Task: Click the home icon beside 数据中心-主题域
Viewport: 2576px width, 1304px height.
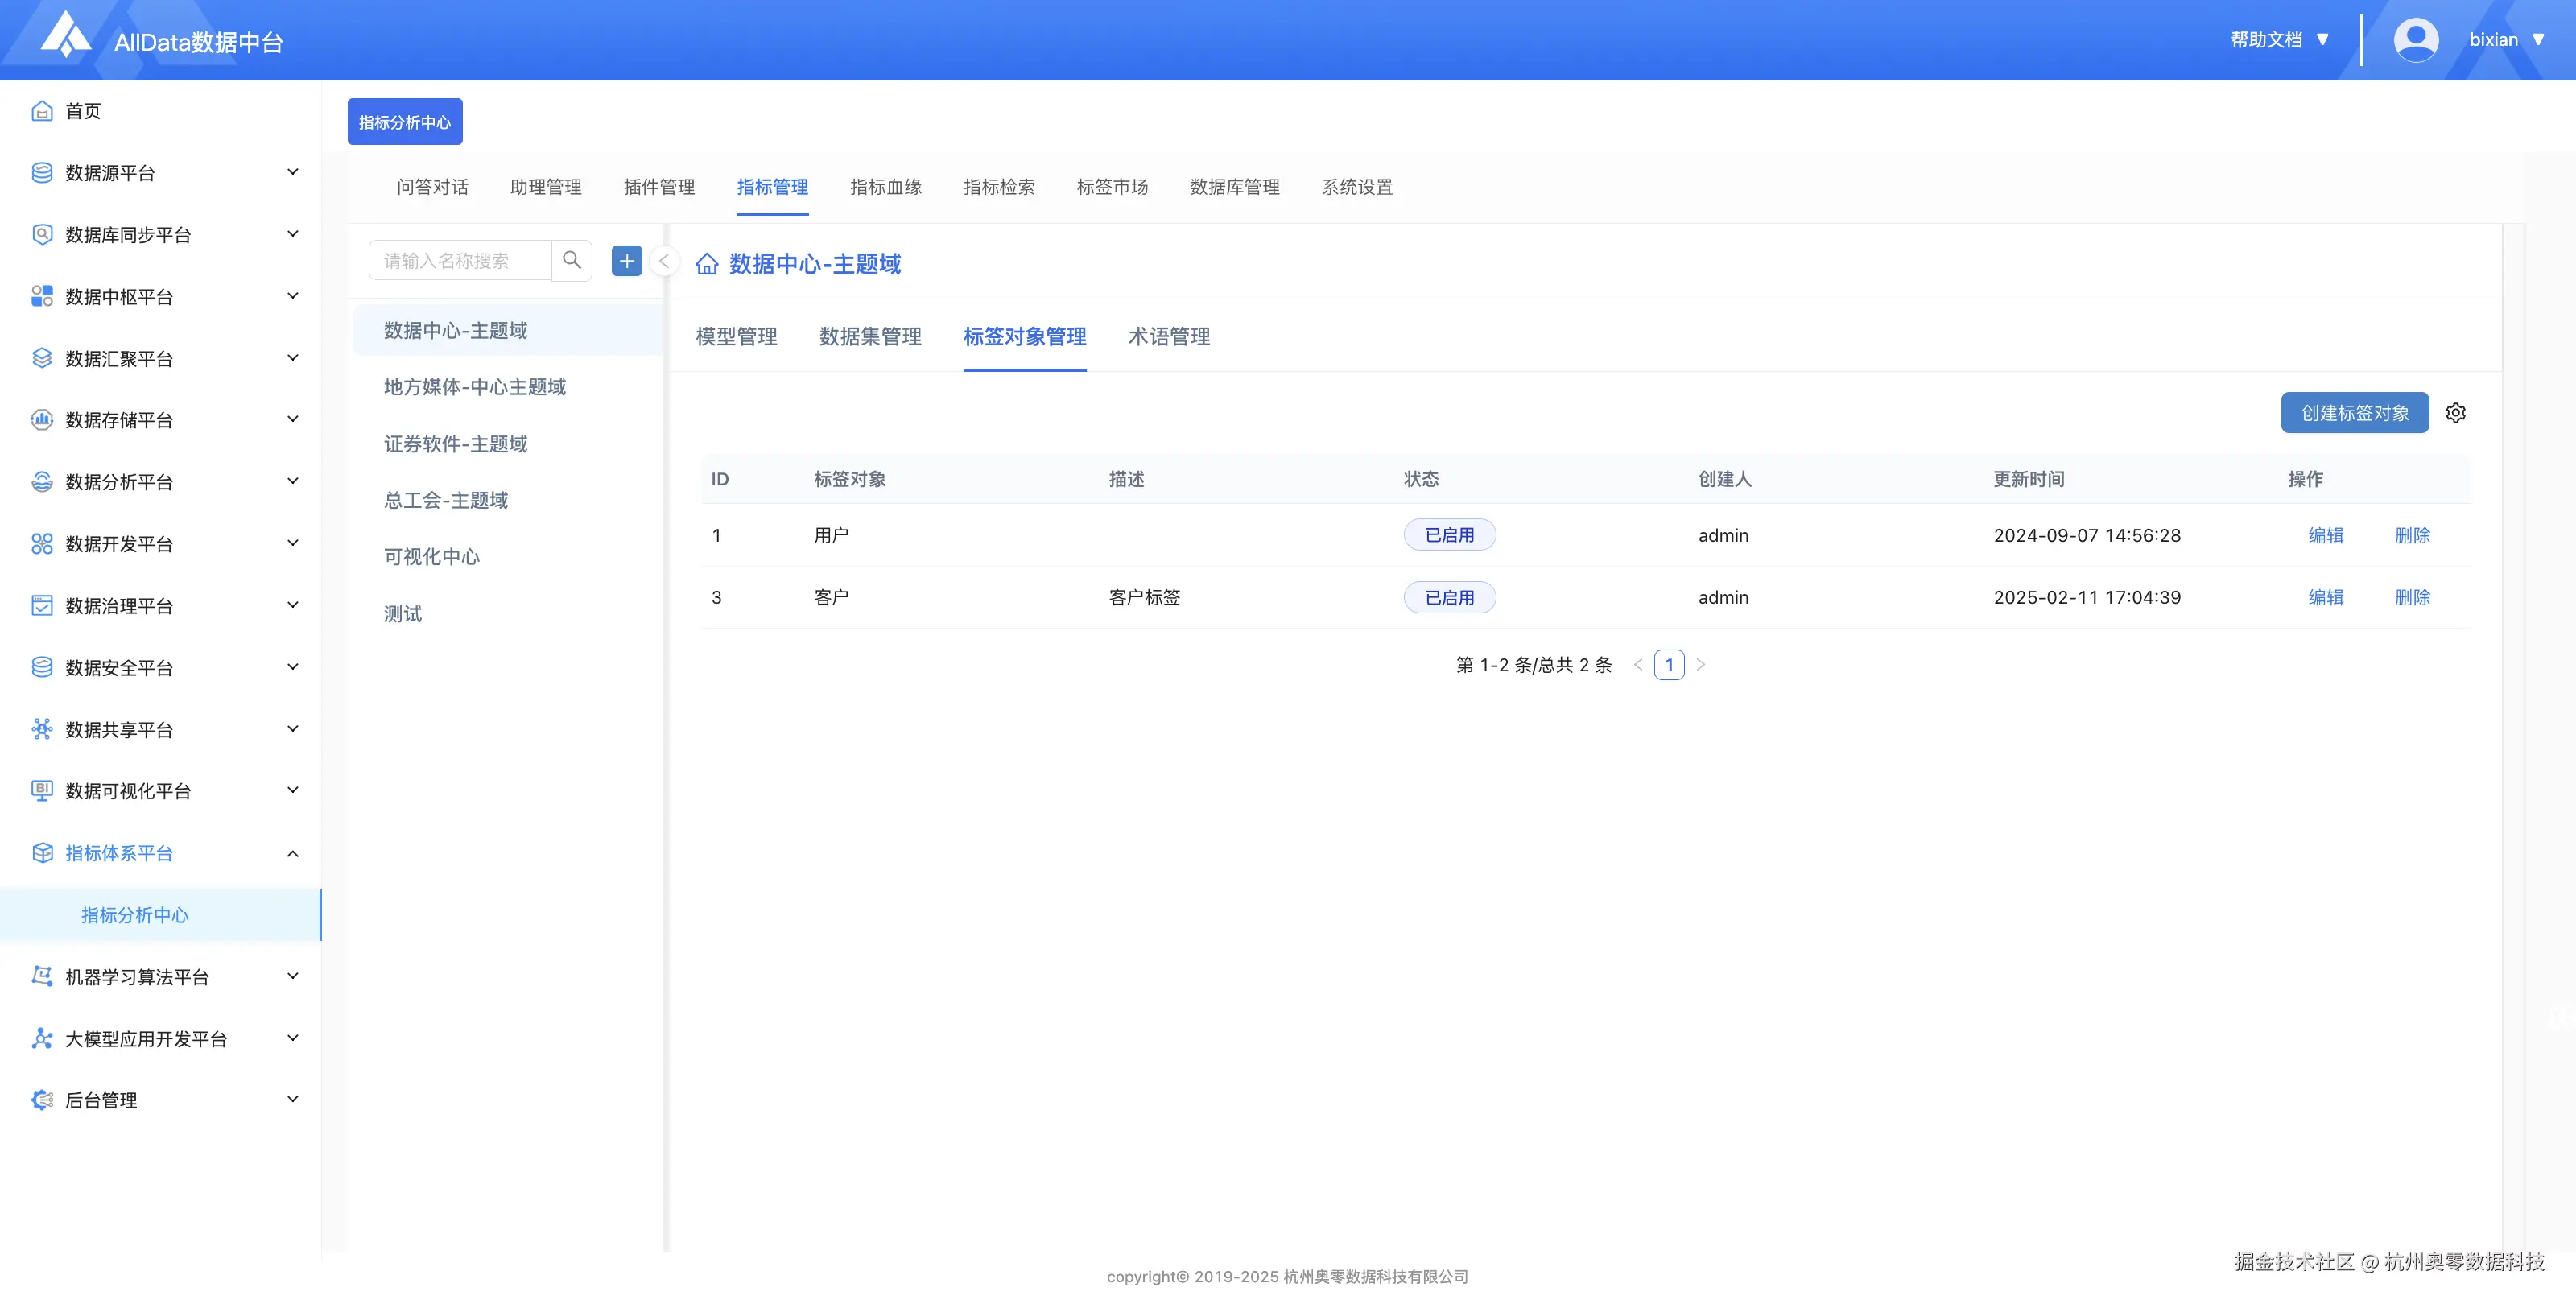Action: [x=707, y=264]
